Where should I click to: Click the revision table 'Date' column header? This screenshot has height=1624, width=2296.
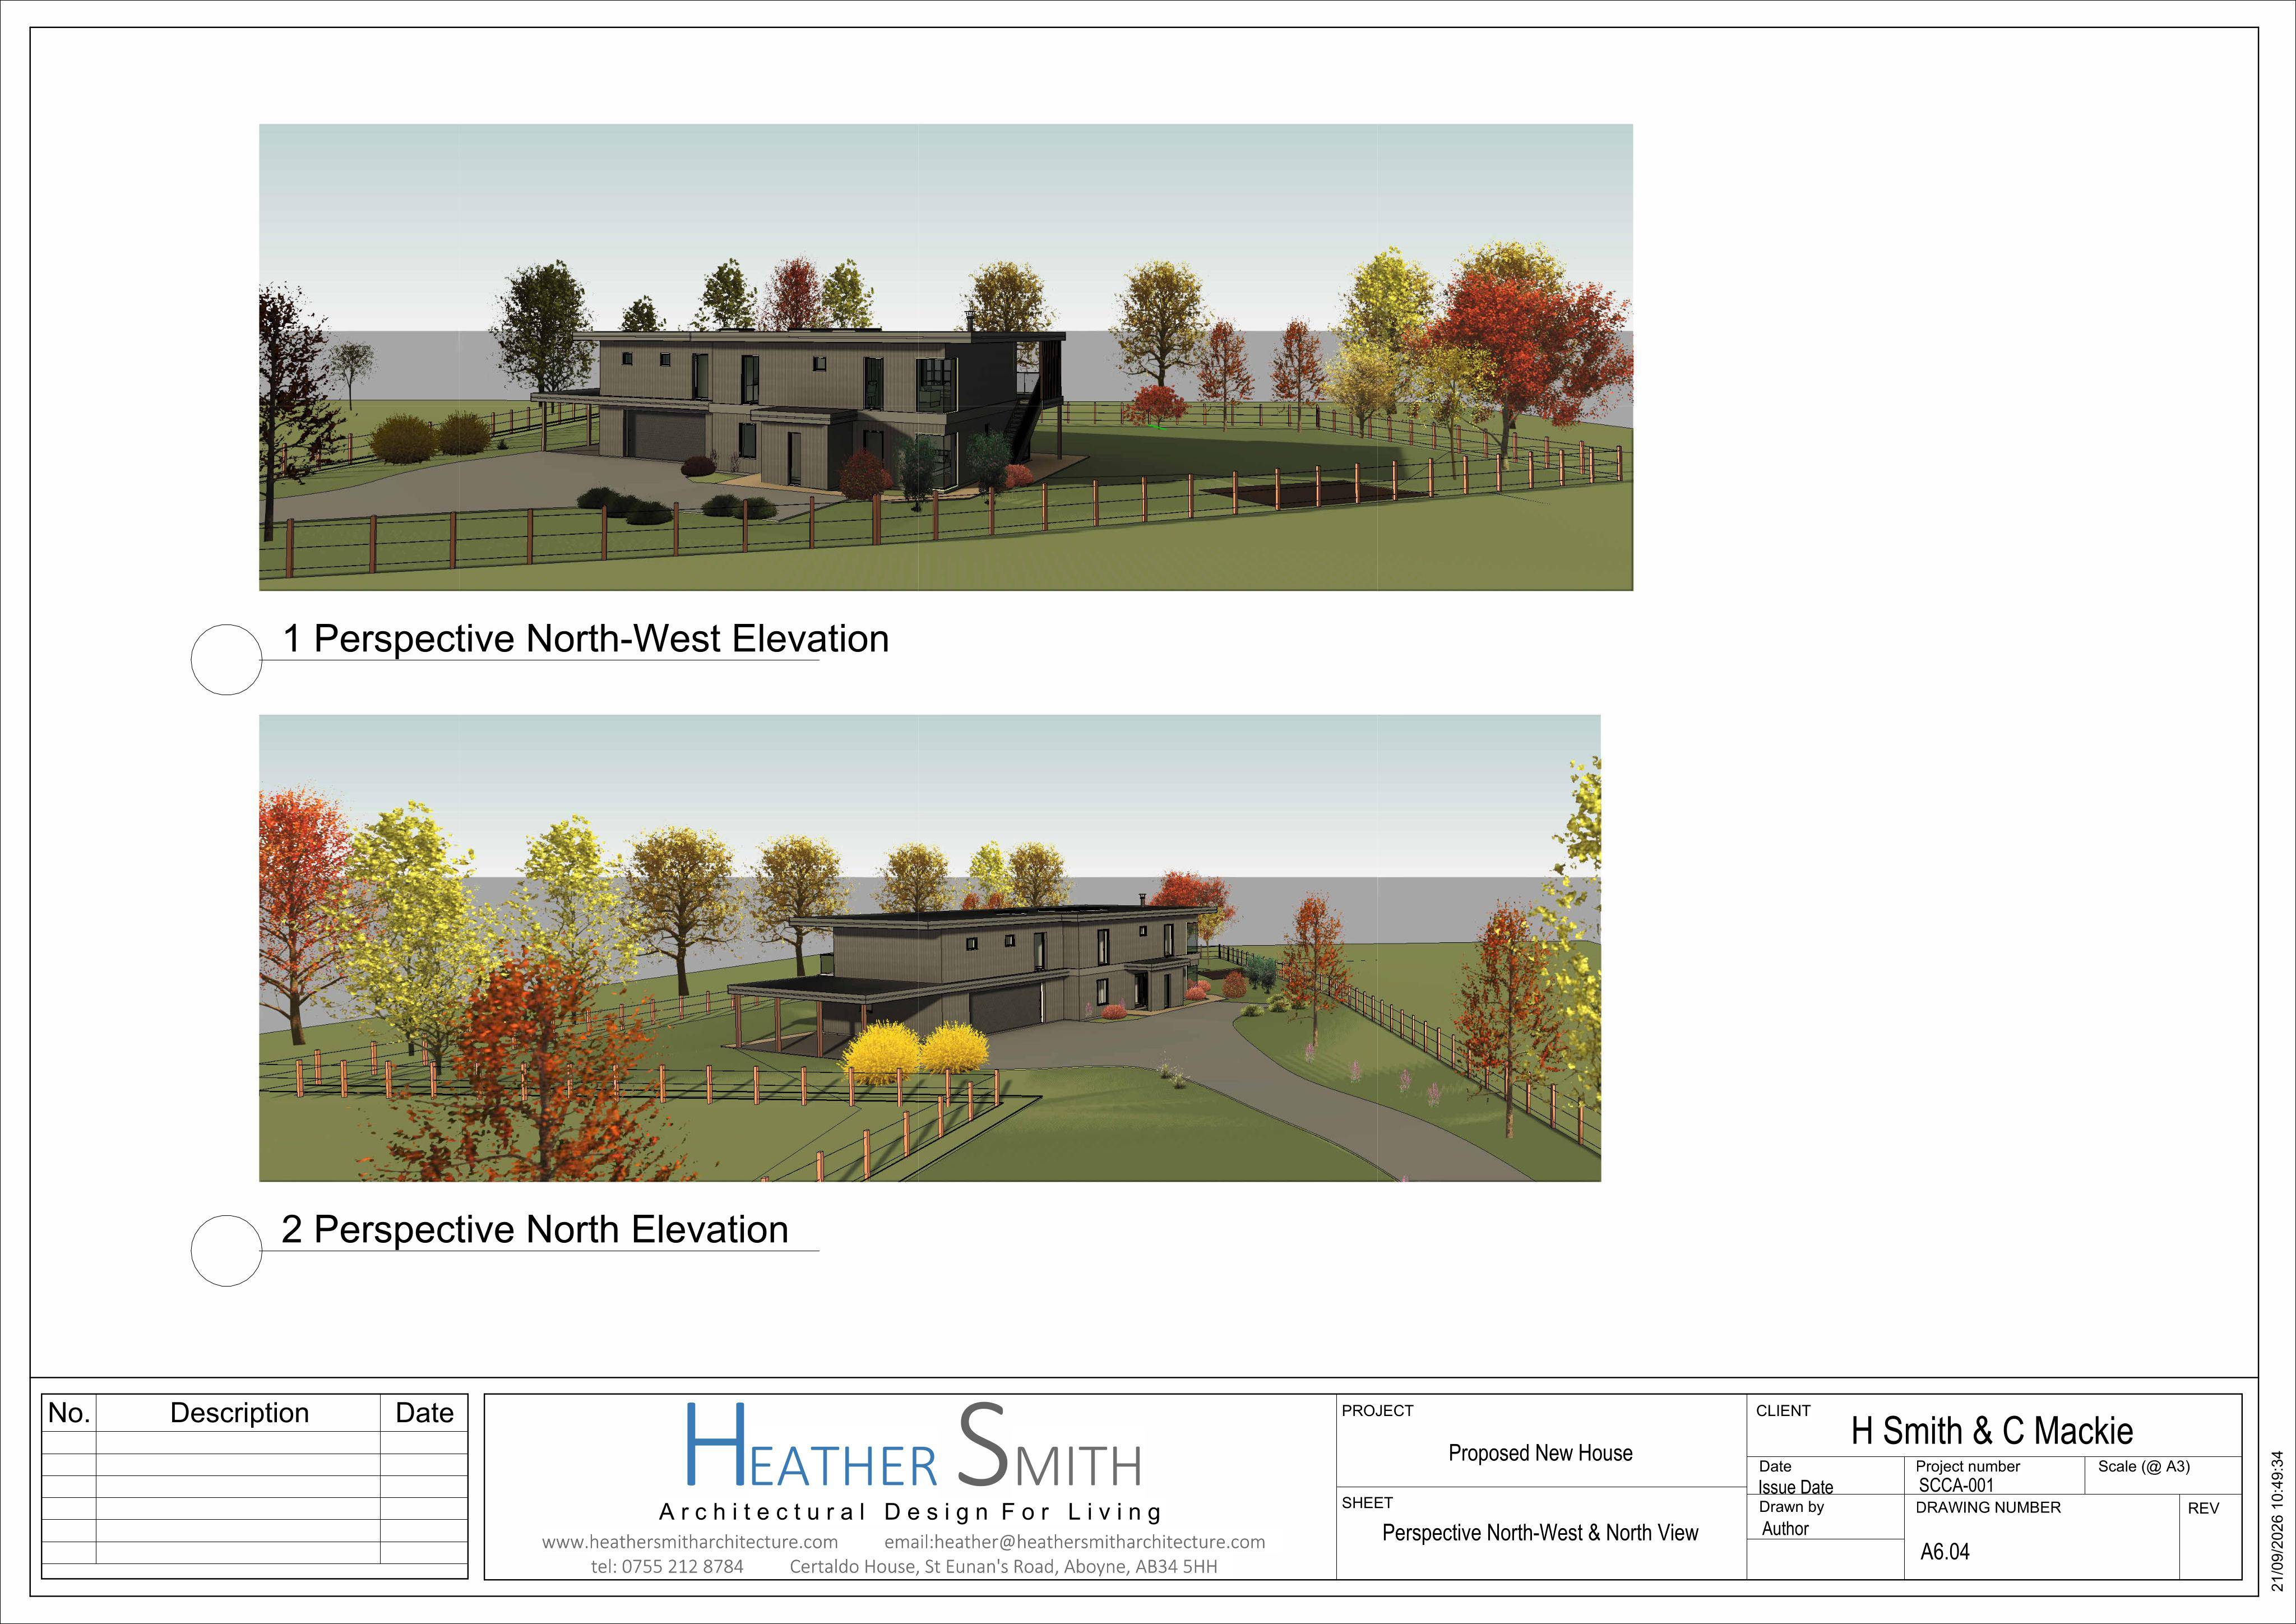(424, 1412)
